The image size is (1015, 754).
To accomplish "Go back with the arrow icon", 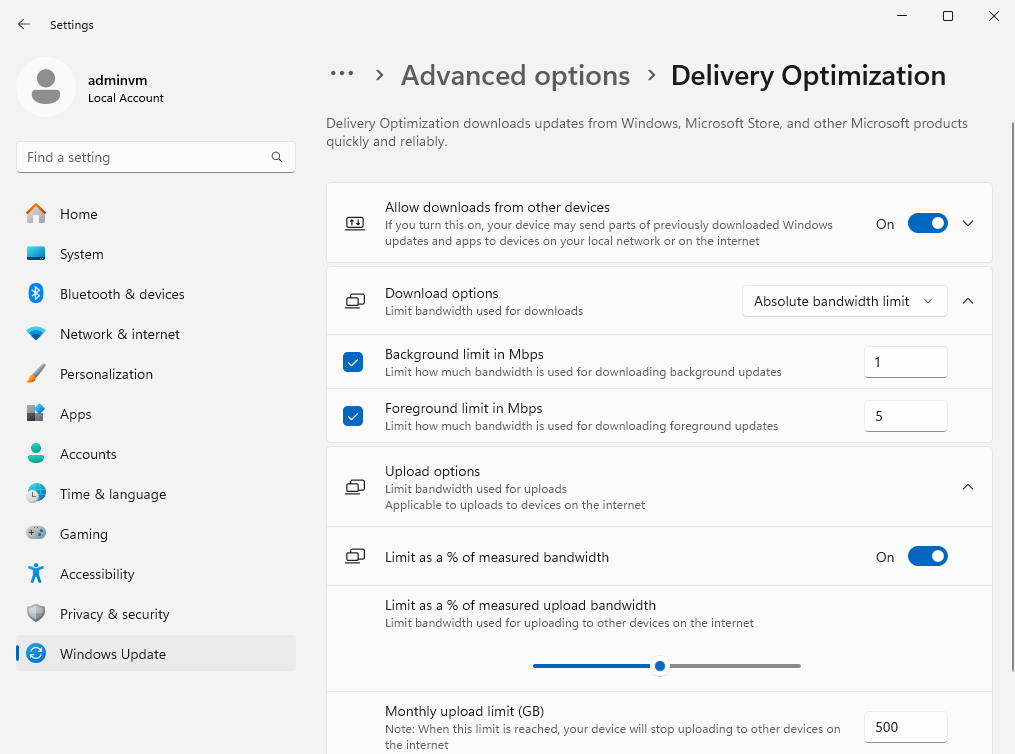I will coord(24,25).
